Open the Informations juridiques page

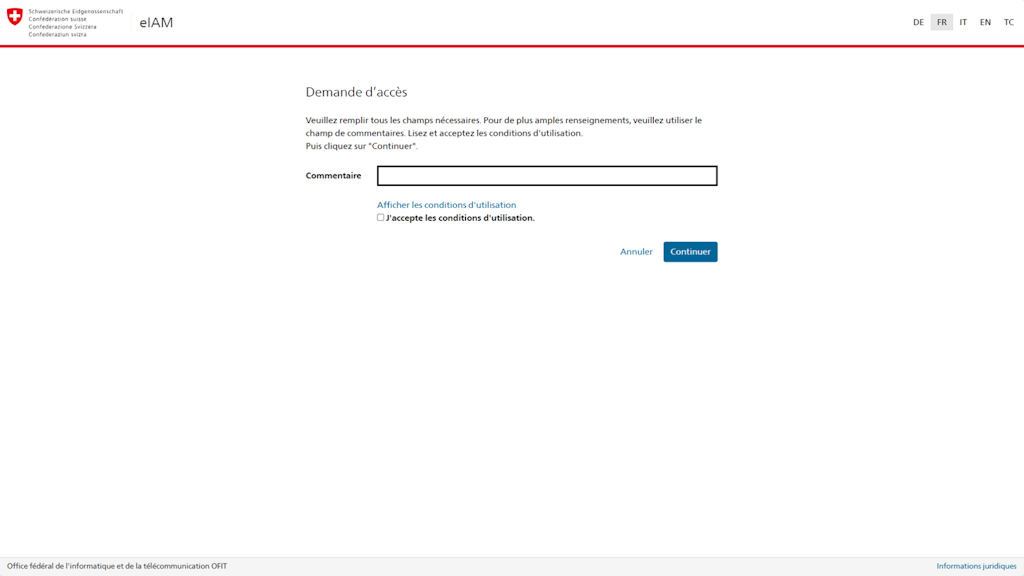[x=976, y=564]
